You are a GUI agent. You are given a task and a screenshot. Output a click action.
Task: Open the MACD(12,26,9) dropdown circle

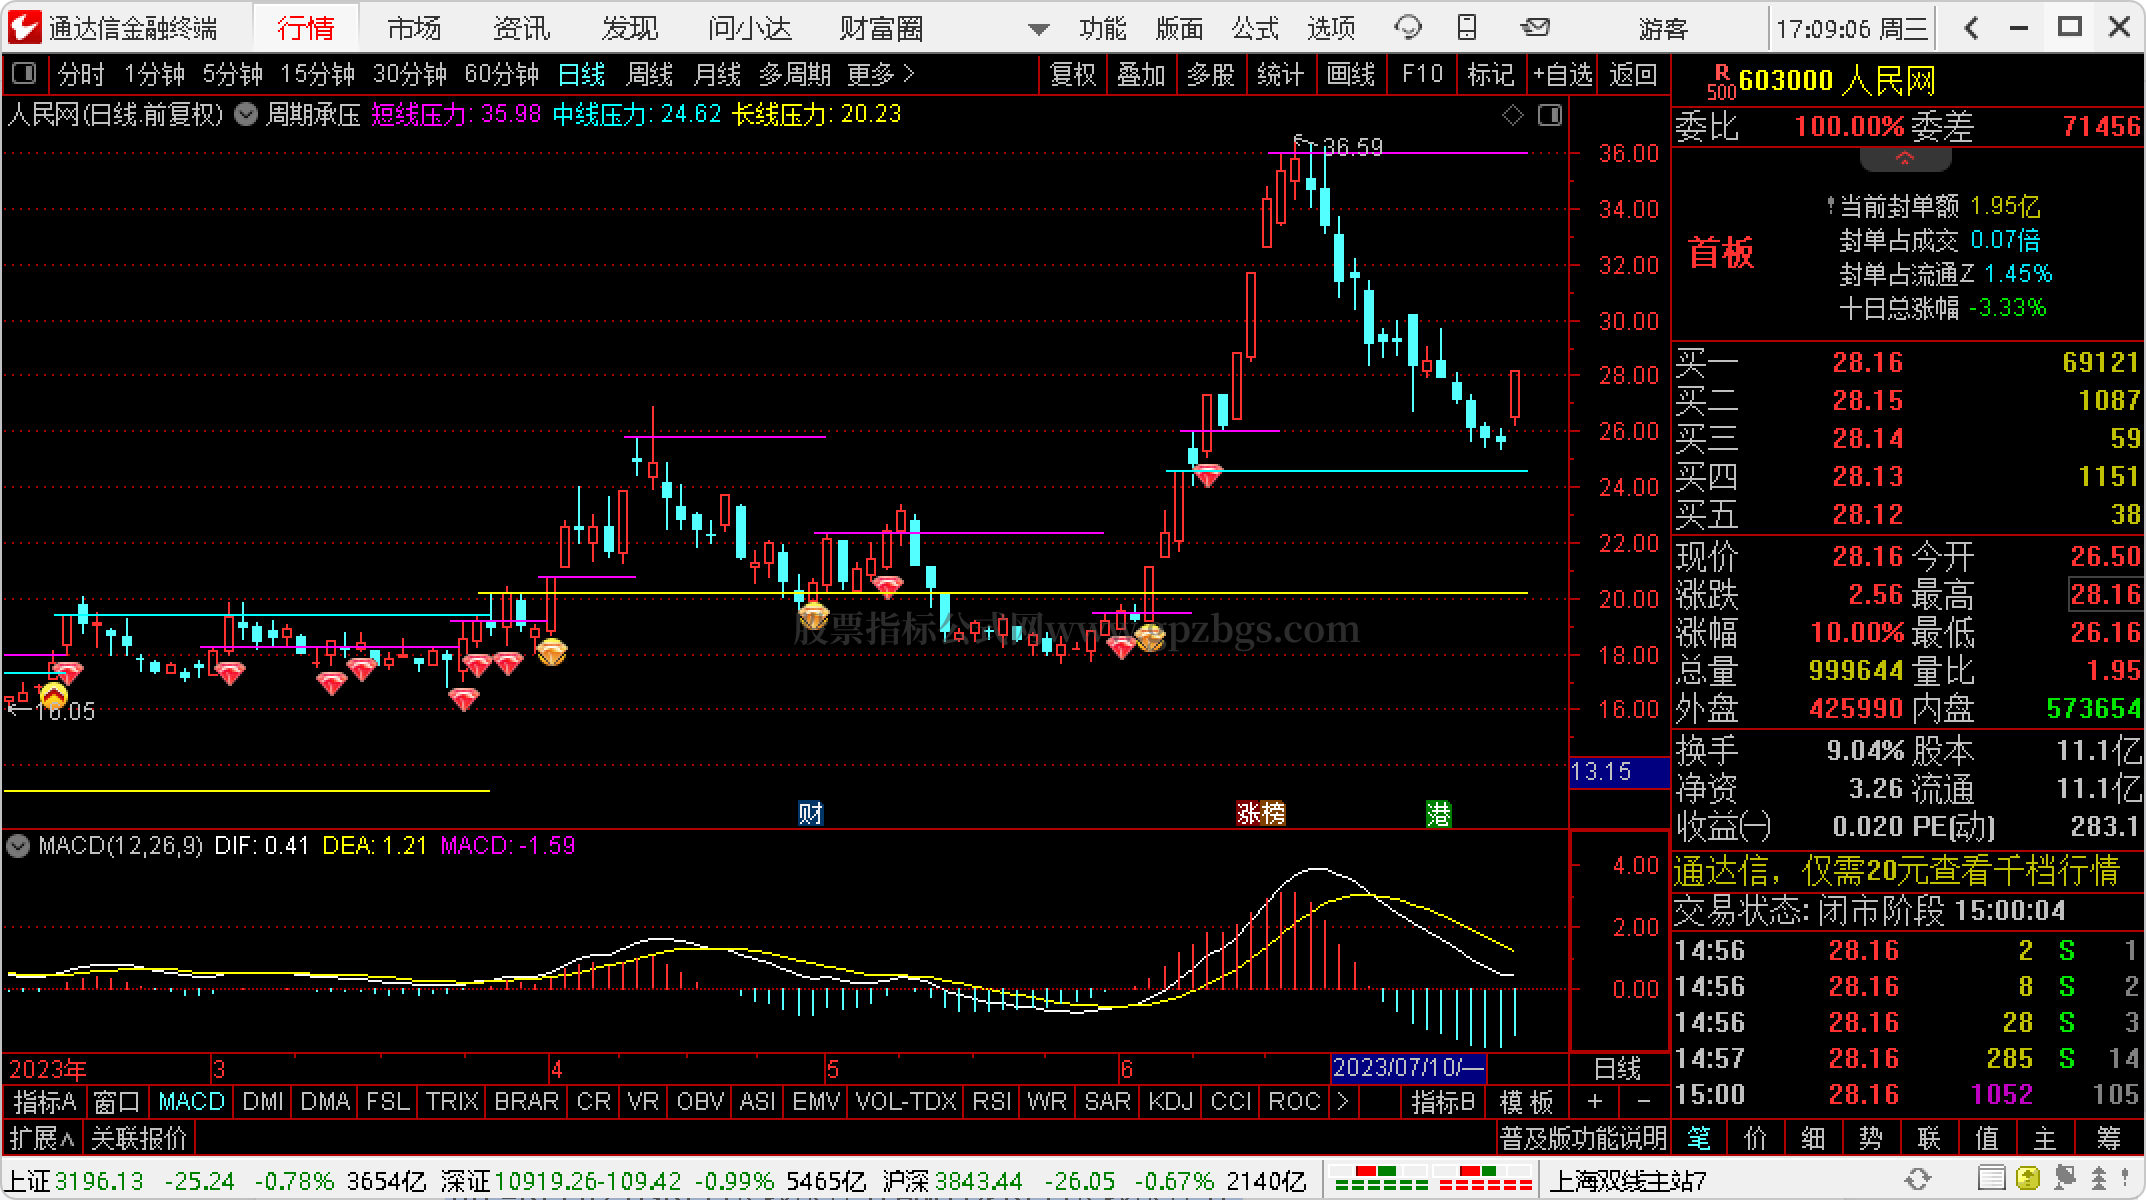[18, 846]
